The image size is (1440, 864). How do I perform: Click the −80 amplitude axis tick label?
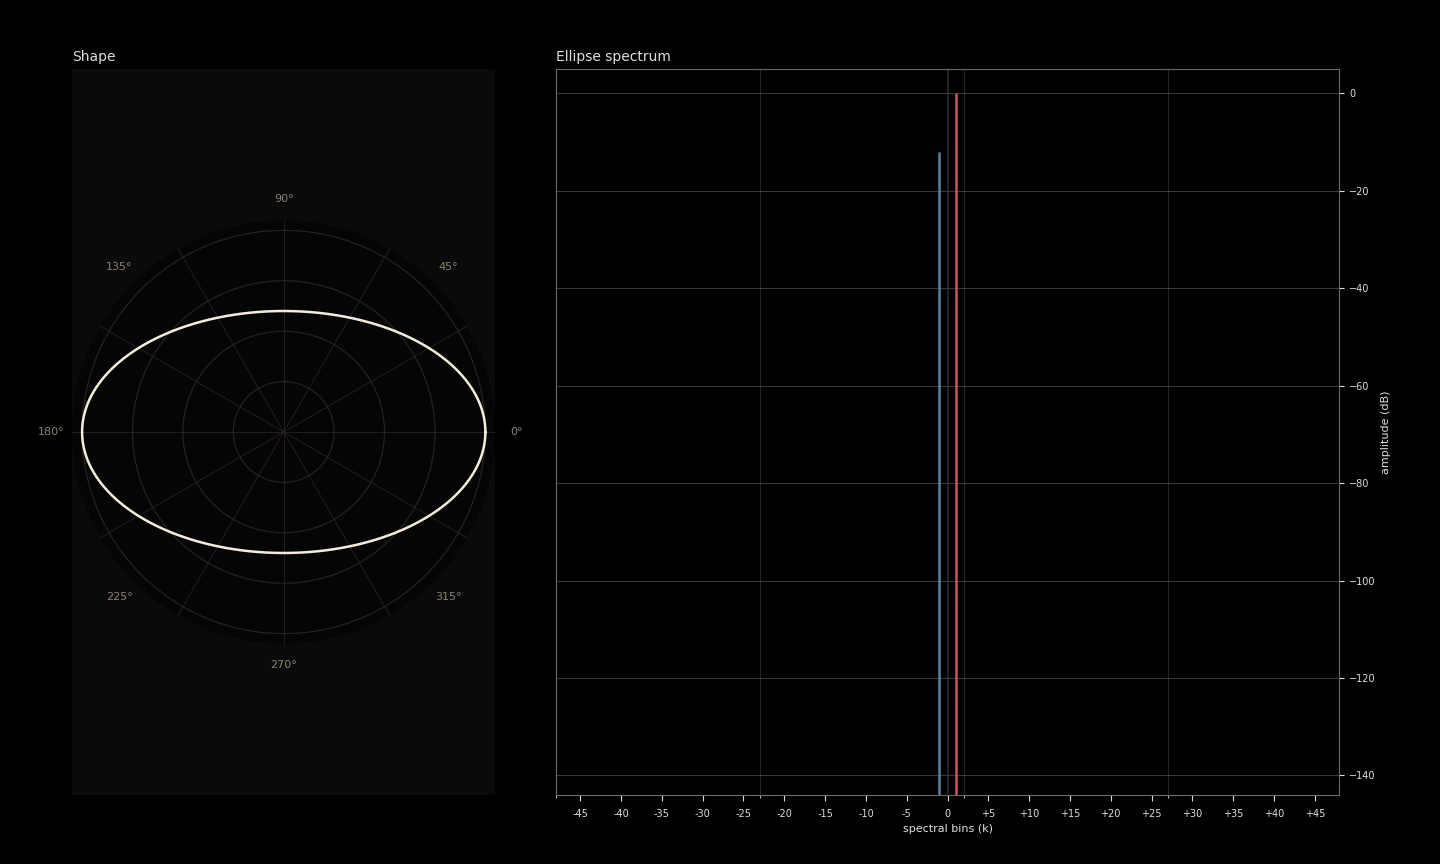point(1359,484)
